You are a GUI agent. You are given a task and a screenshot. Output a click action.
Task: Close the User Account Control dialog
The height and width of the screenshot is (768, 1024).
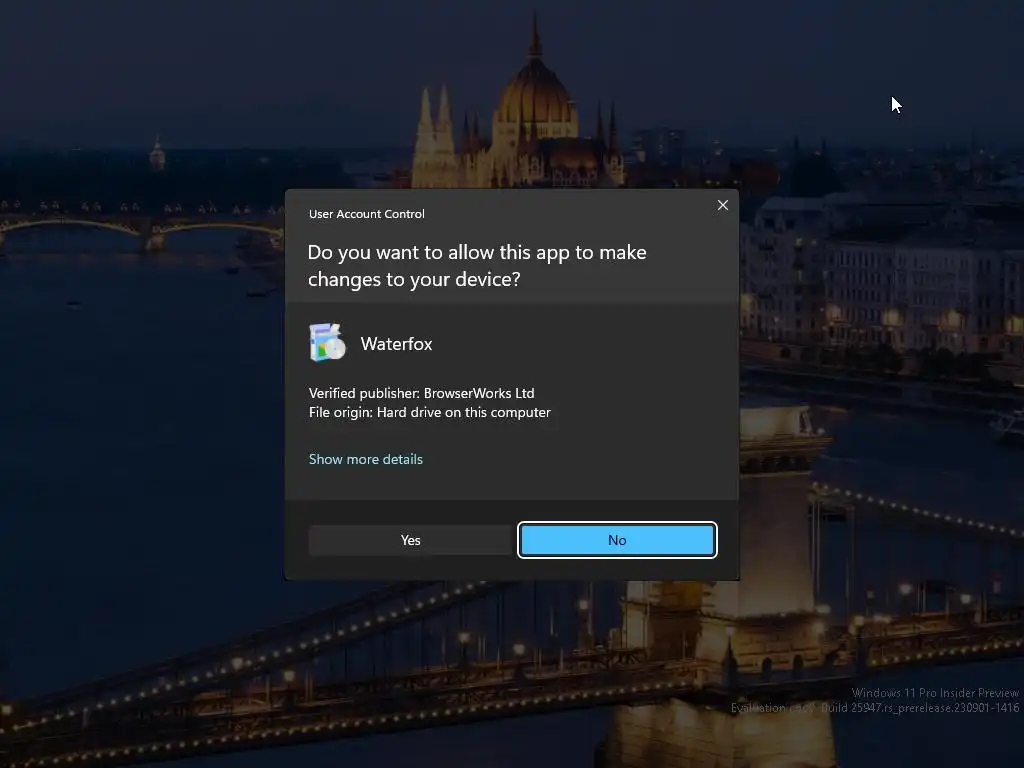722,205
